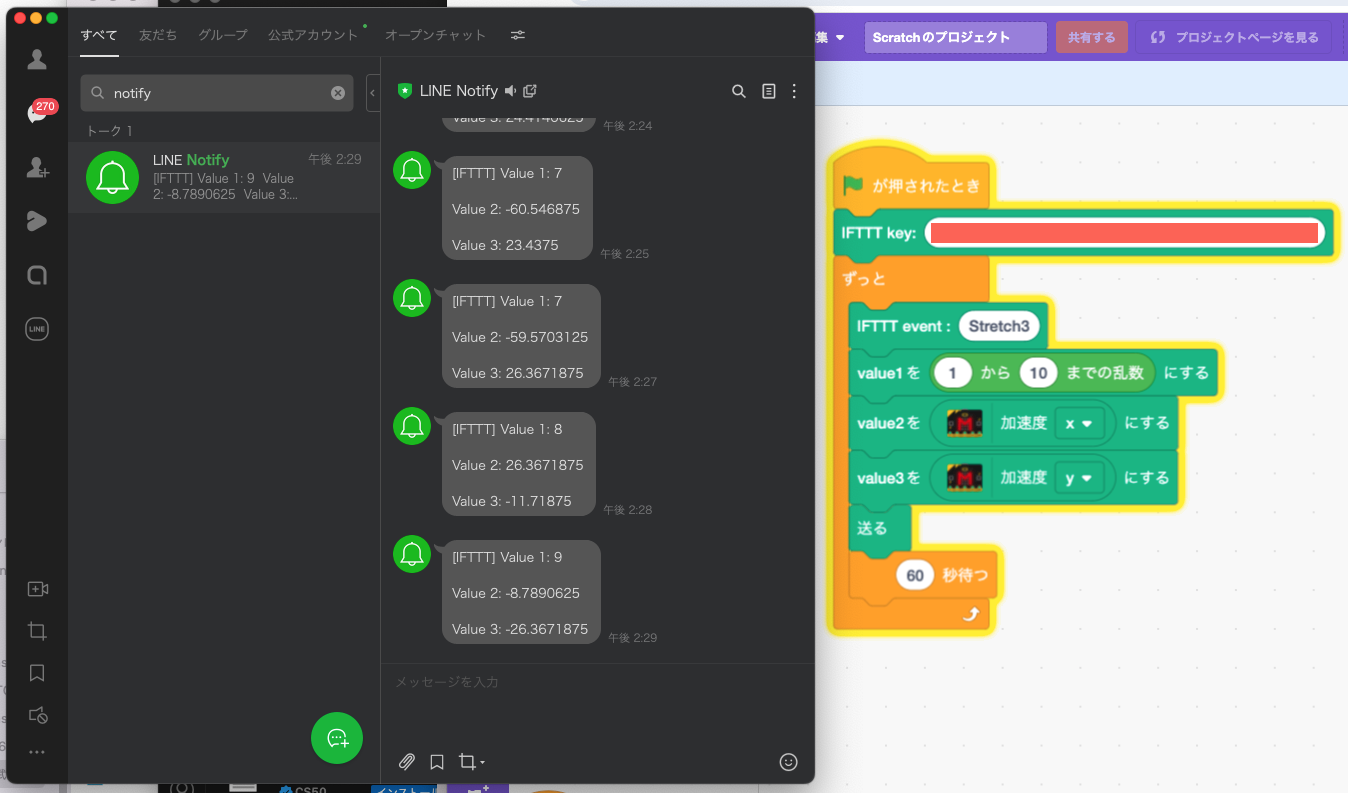1348x793 pixels.
Task: Click the micro:bit icon in value2 block
Action: pos(965,423)
